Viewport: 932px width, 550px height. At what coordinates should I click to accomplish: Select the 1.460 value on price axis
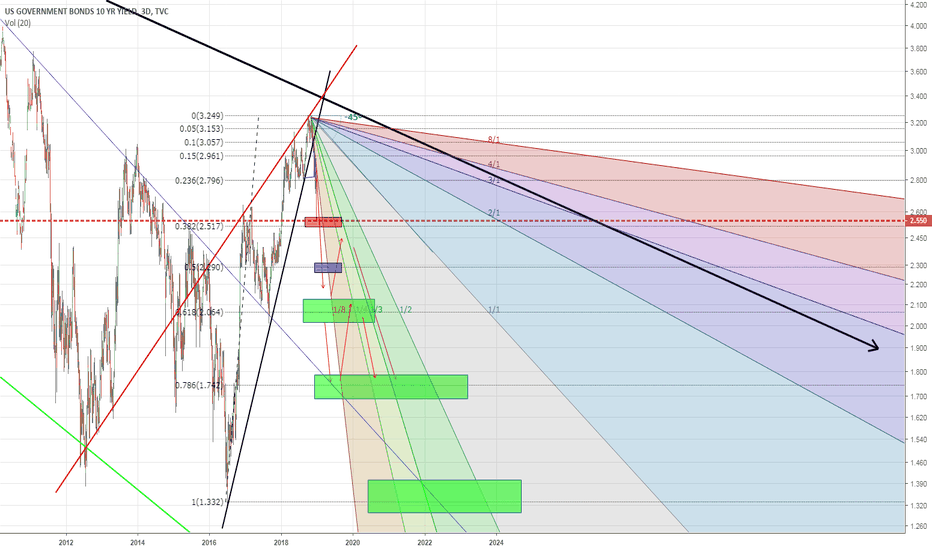tap(918, 462)
